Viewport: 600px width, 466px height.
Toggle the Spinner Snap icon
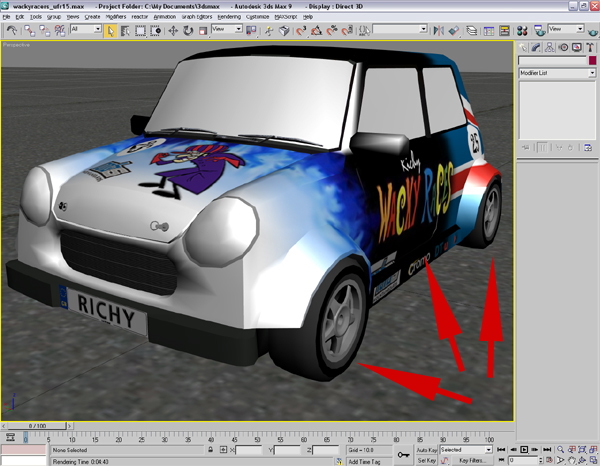[347, 31]
